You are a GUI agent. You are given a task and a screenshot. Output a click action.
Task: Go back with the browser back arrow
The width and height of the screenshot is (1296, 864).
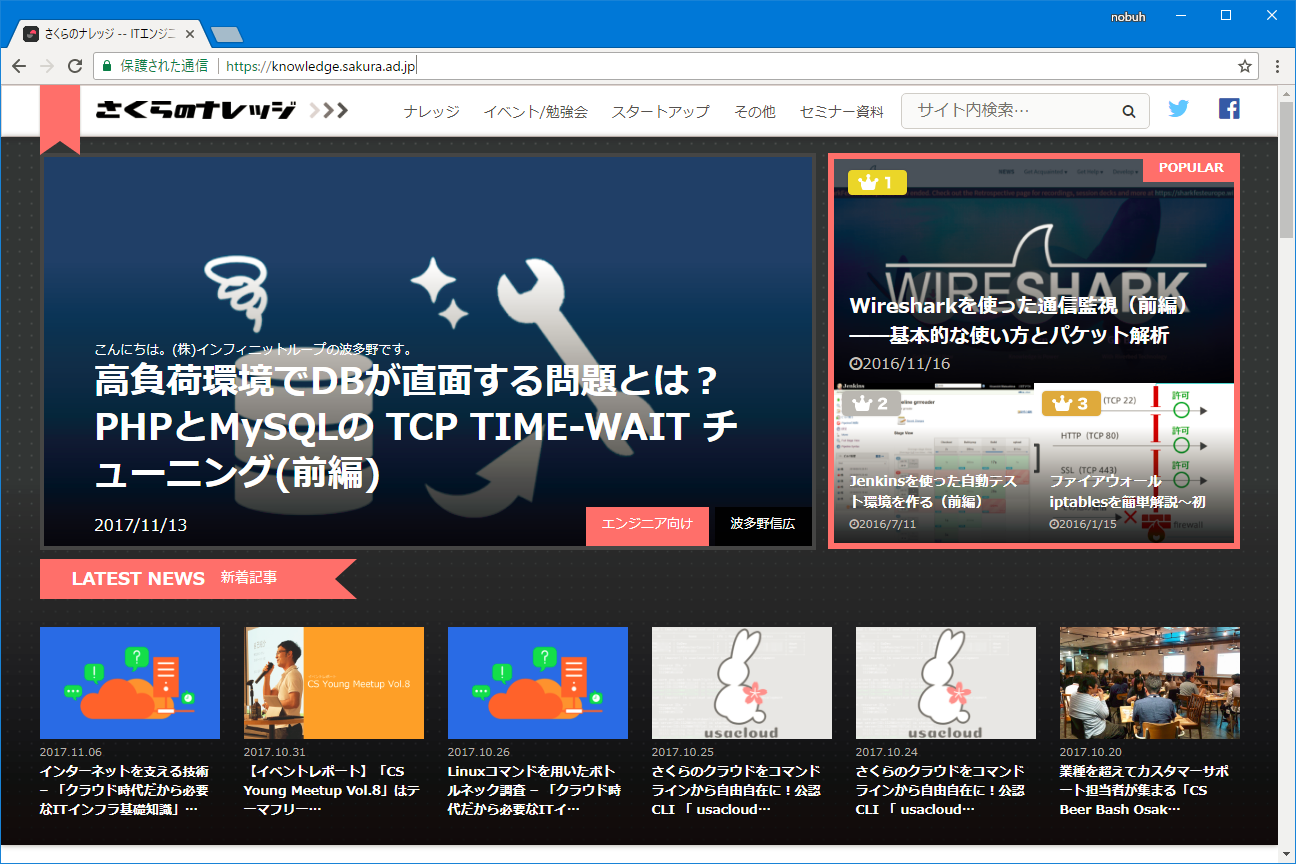pyautogui.click(x=19, y=66)
